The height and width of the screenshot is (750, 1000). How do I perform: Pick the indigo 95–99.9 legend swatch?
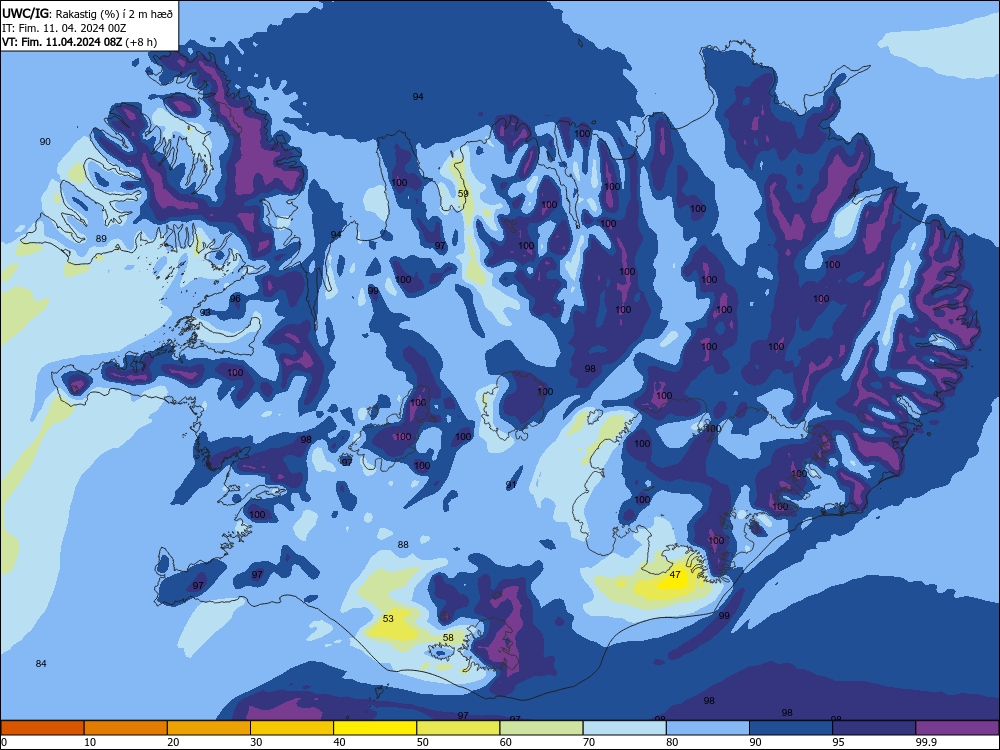[x=874, y=728]
